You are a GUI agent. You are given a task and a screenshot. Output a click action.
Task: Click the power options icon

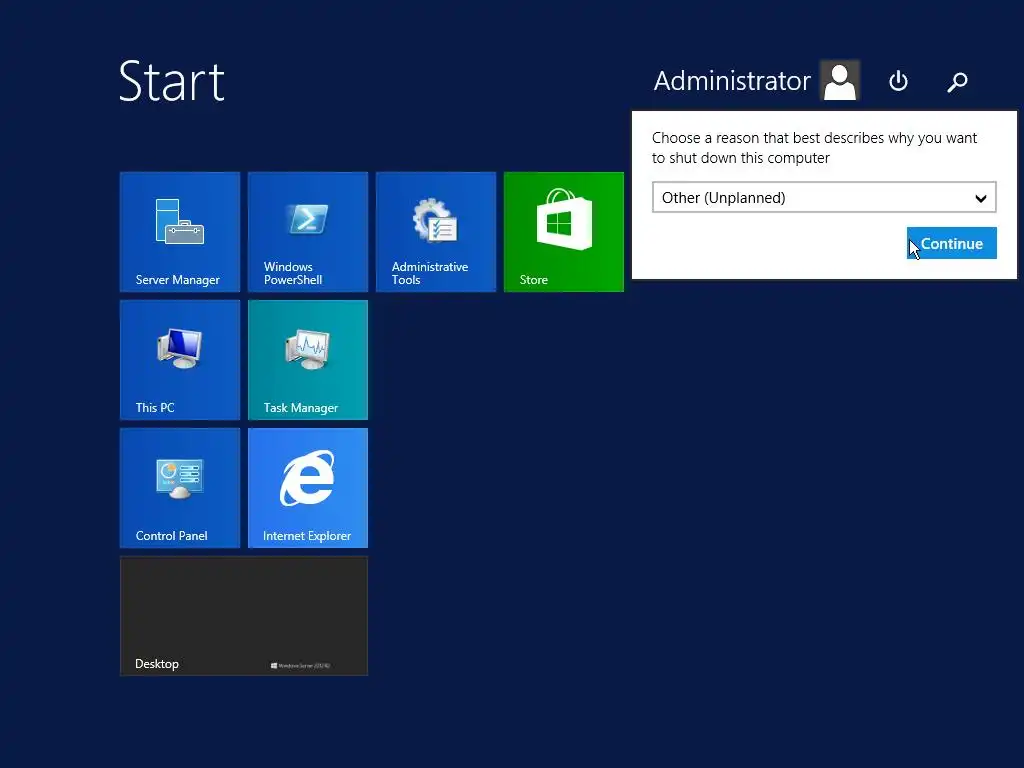(898, 81)
